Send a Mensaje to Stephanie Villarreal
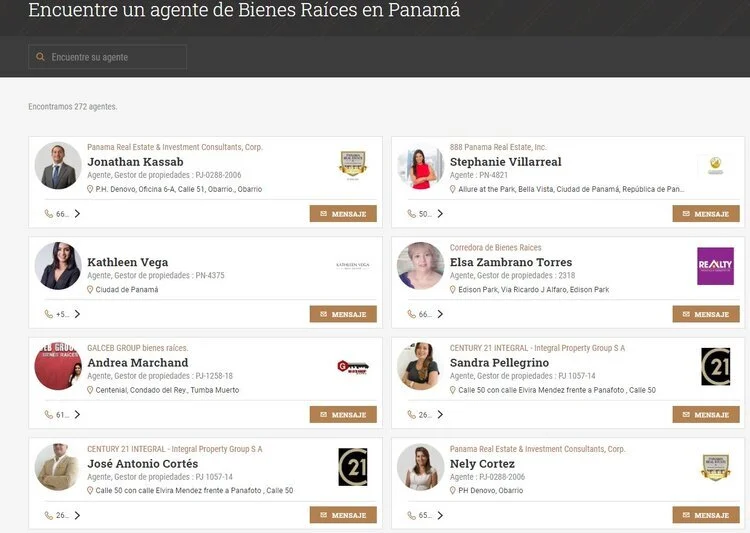Viewport: 750px width, 533px height. coord(706,214)
